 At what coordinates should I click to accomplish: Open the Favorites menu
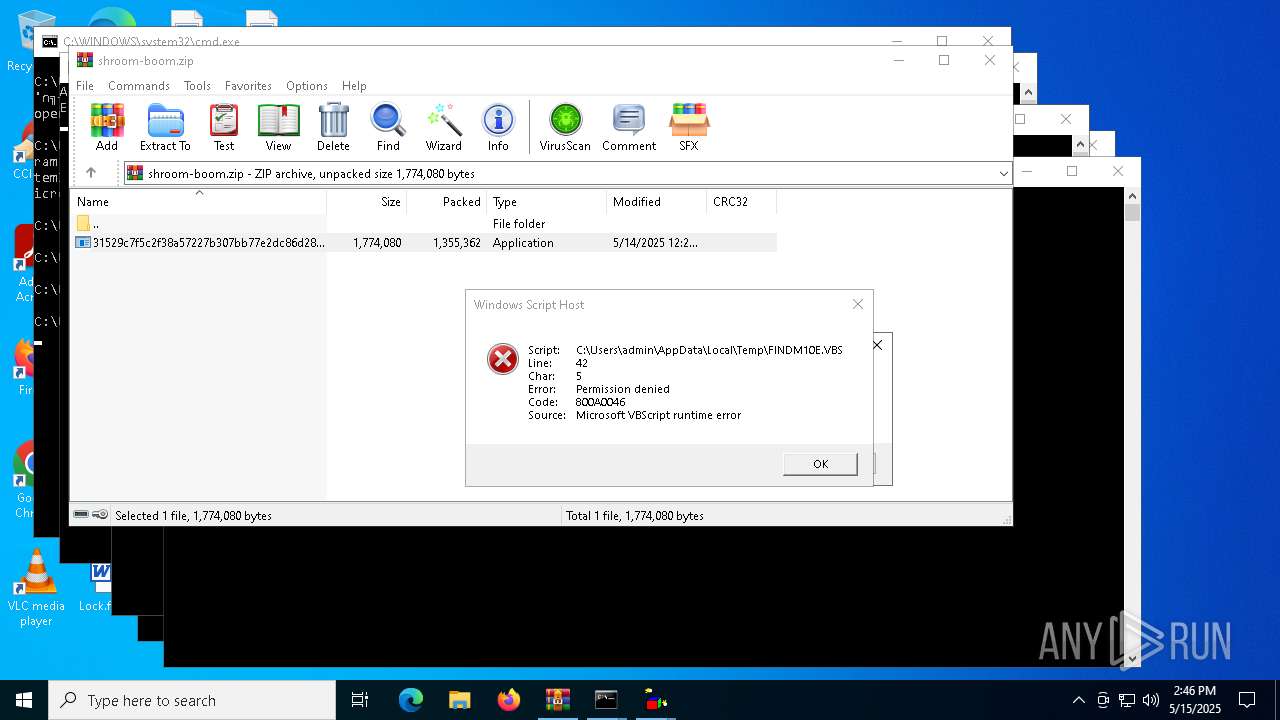248,86
